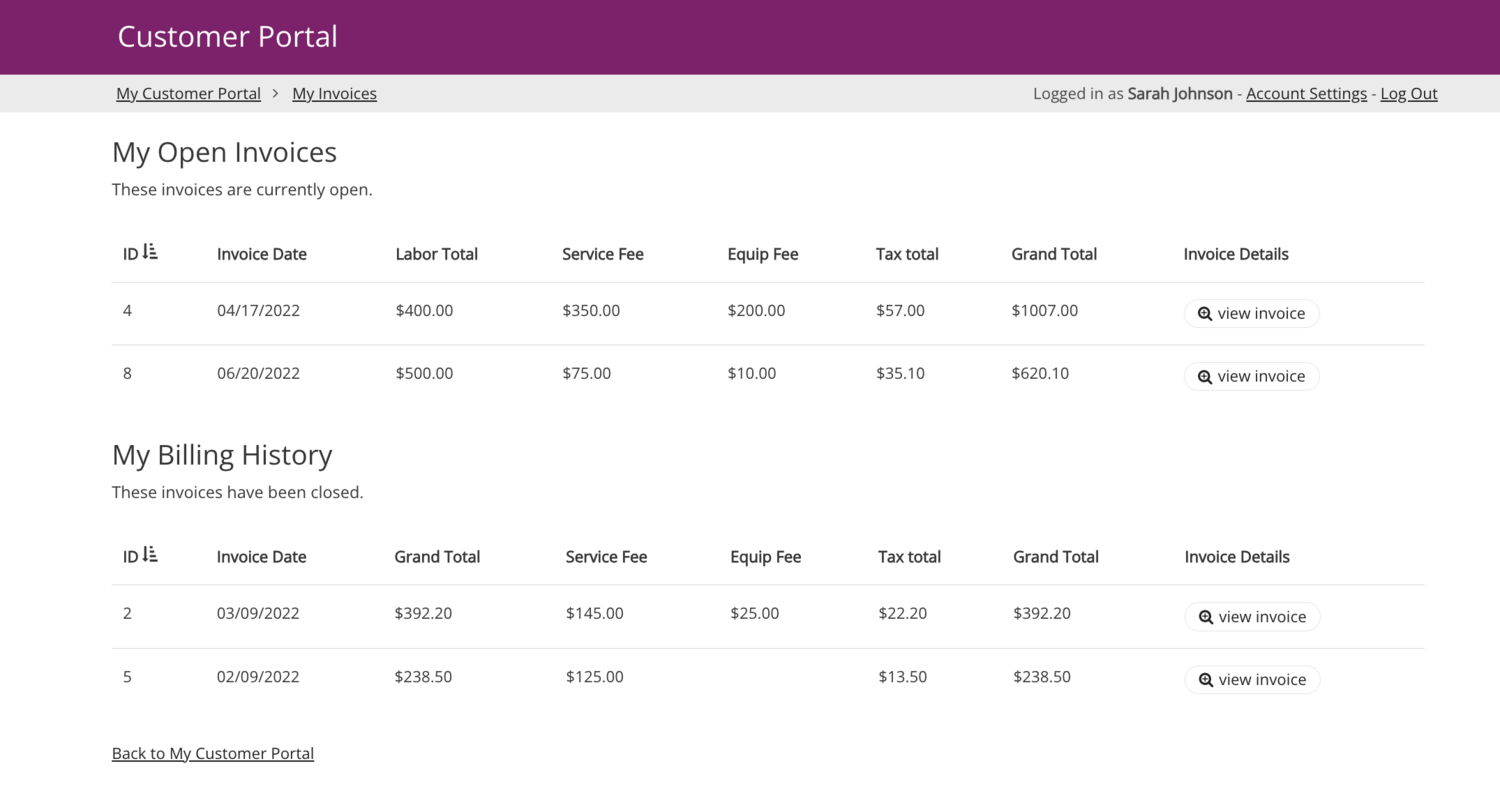The width and height of the screenshot is (1500, 812).
Task: Click sort icon beside ID in Open Invoices
Action: point(150,252)
